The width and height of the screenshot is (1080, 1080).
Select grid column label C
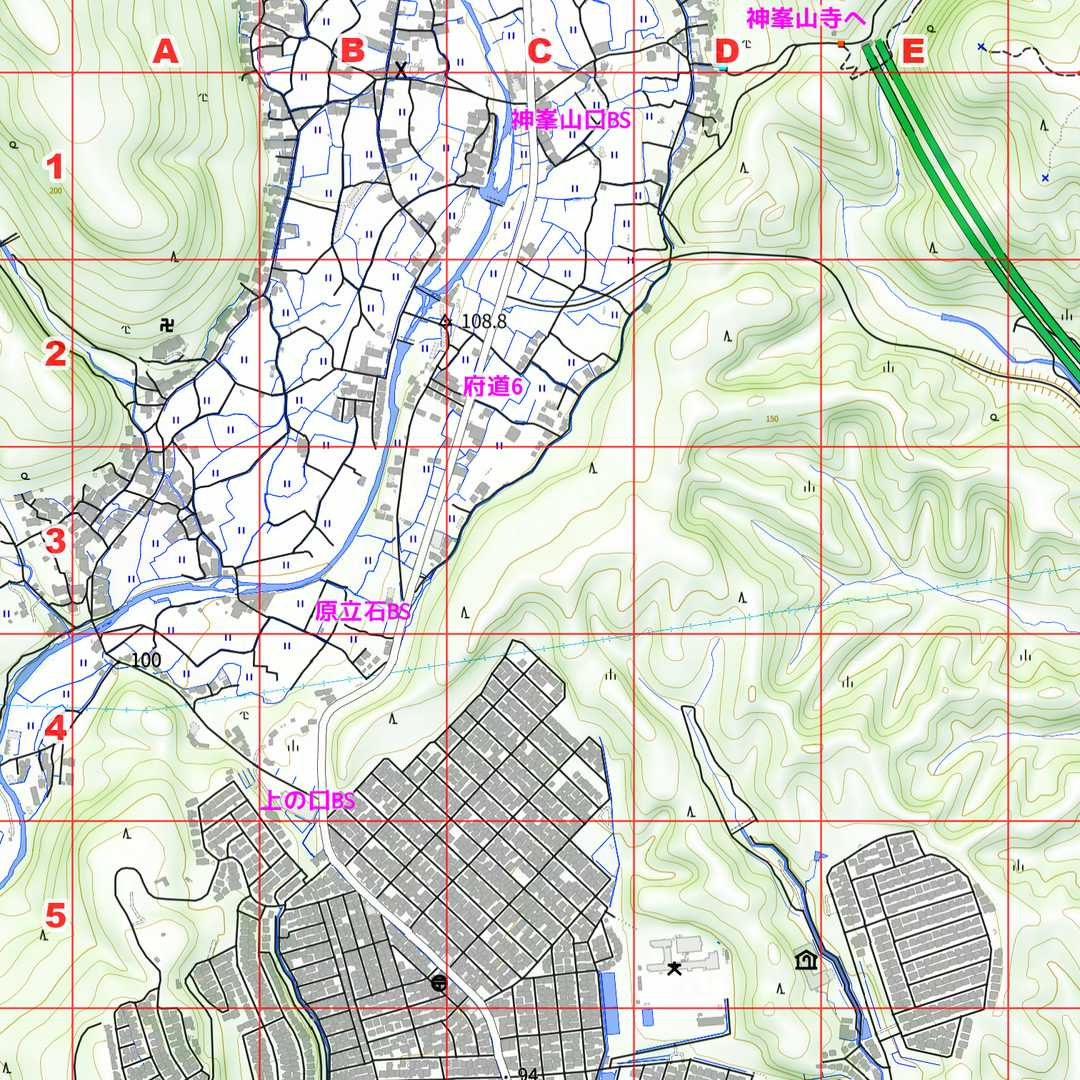coord(539,52)
